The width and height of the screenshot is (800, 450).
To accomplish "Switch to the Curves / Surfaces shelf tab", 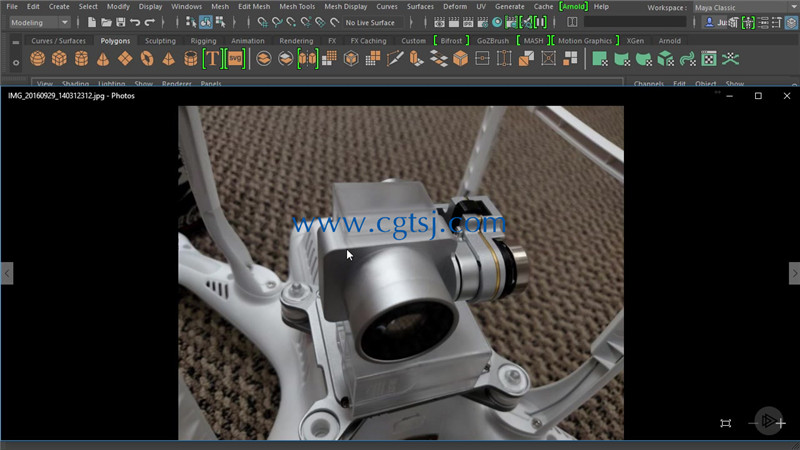I will click(59, 41).
